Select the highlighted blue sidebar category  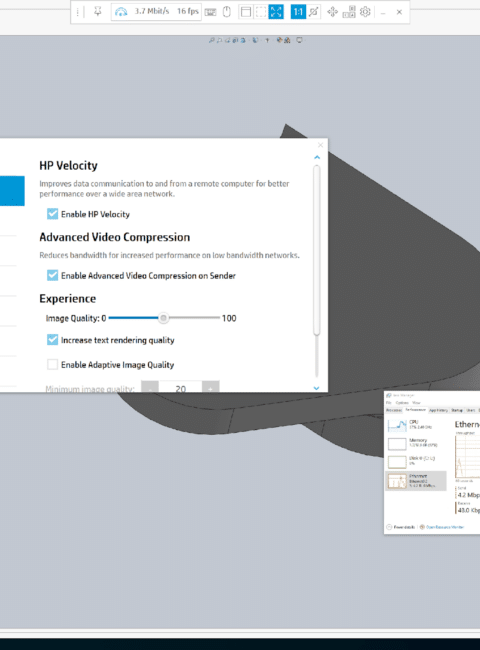pos(12,191)
